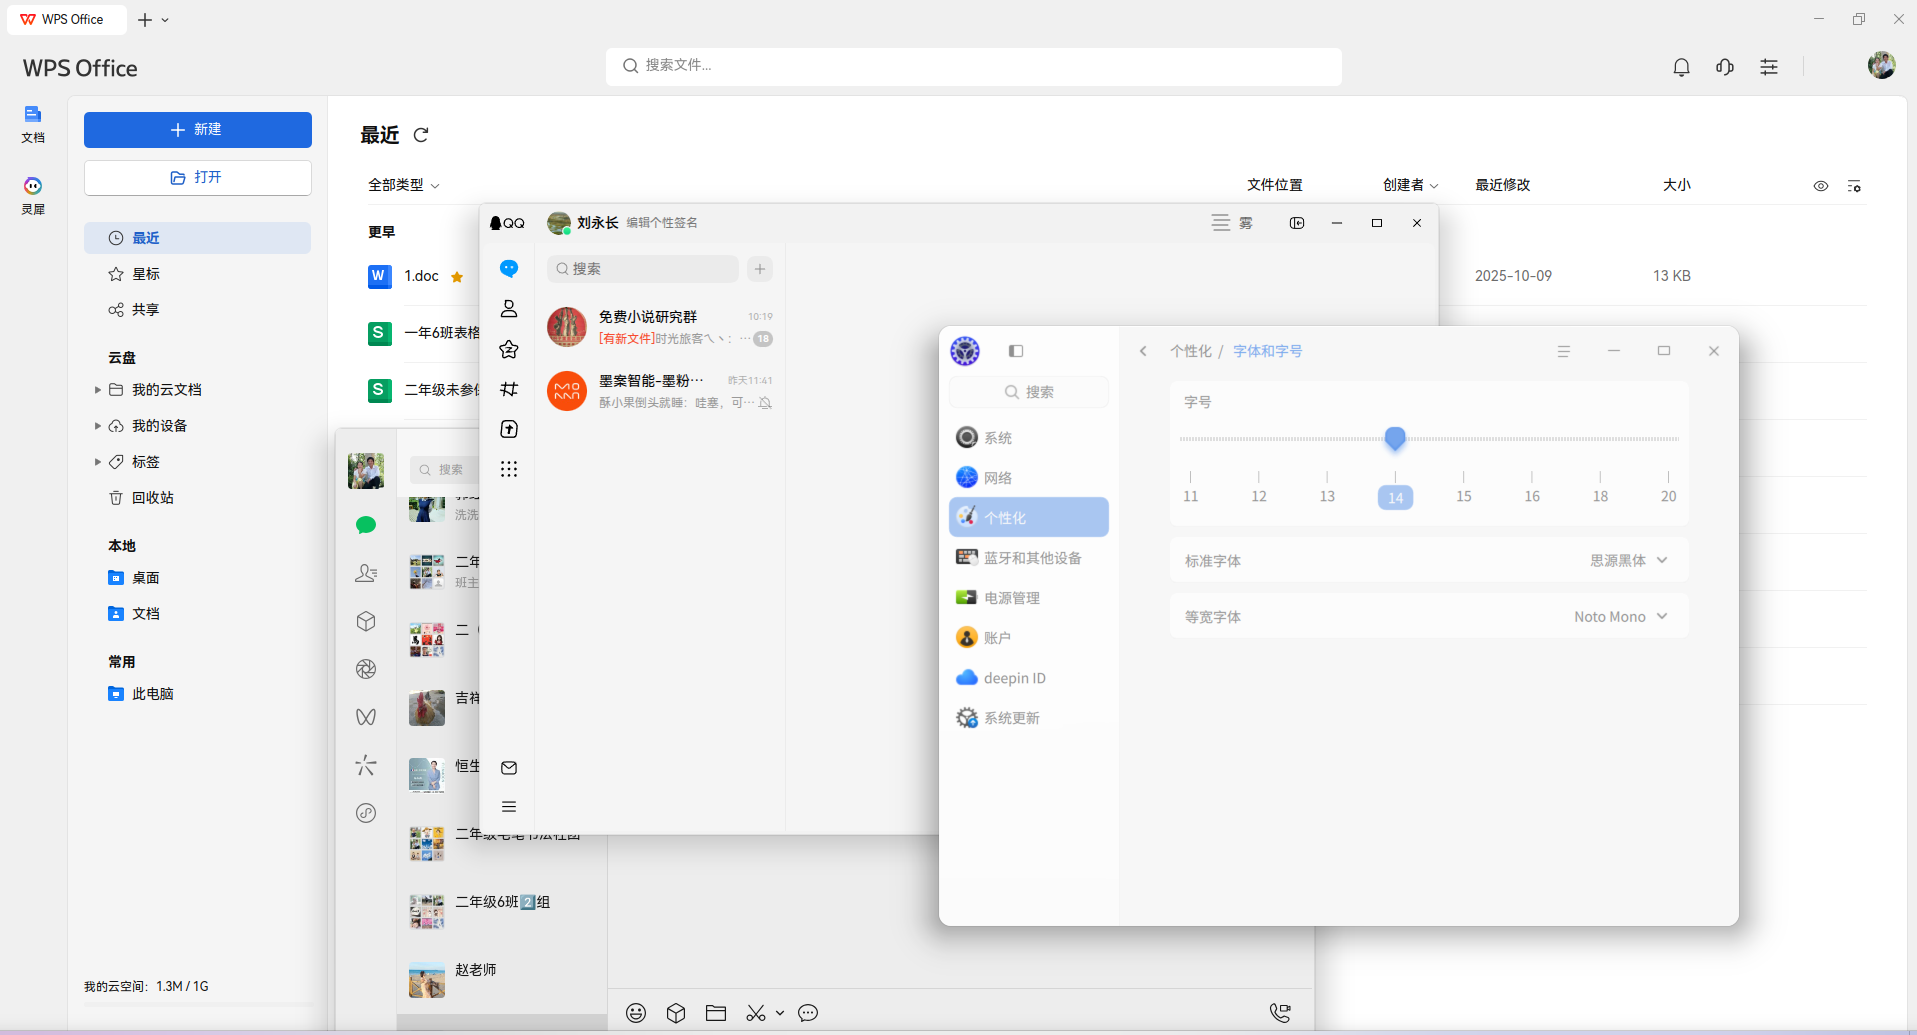The height and width of the screenshot is (1035, 1917).
Task: Open the QQ messages tab icon
Action: (x=509, y=268)
